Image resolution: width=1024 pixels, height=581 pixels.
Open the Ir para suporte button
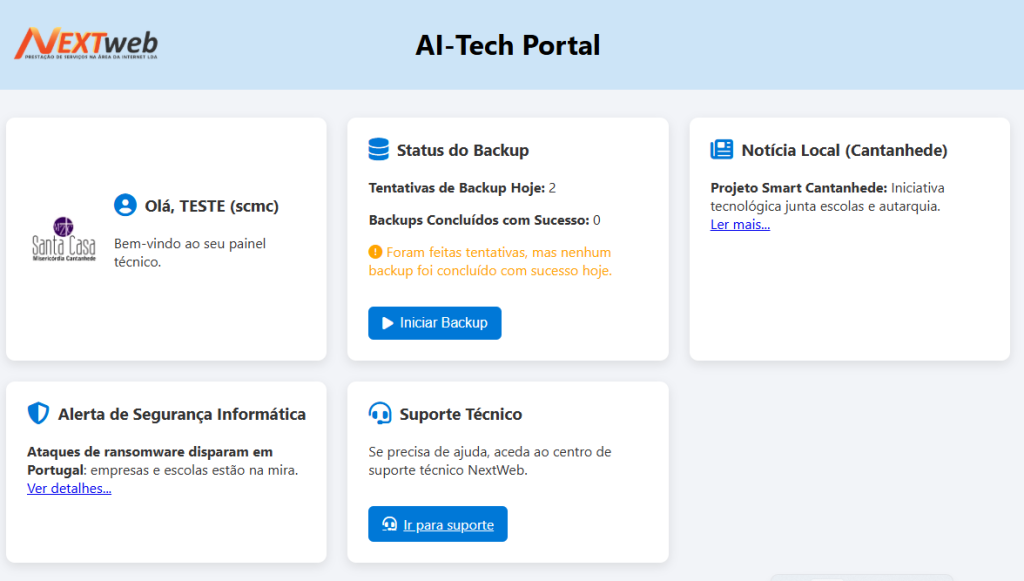pyautogui.click(x=437, y=524)
